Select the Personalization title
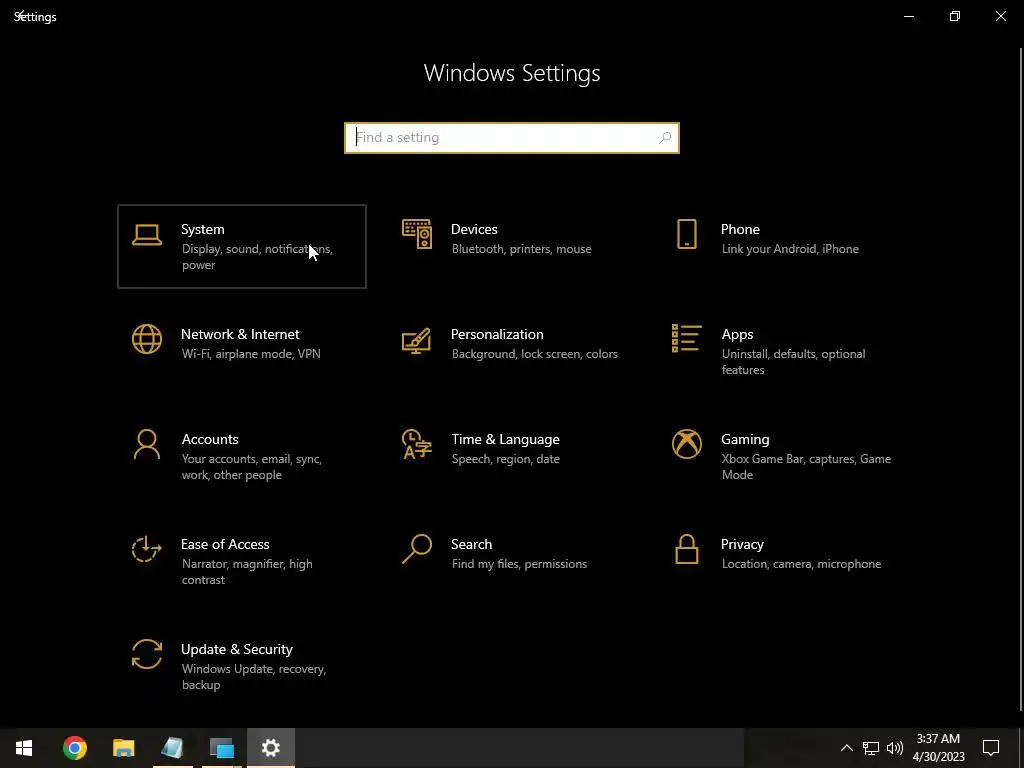This screenshot has width=1024, height=768. point(497,334)
